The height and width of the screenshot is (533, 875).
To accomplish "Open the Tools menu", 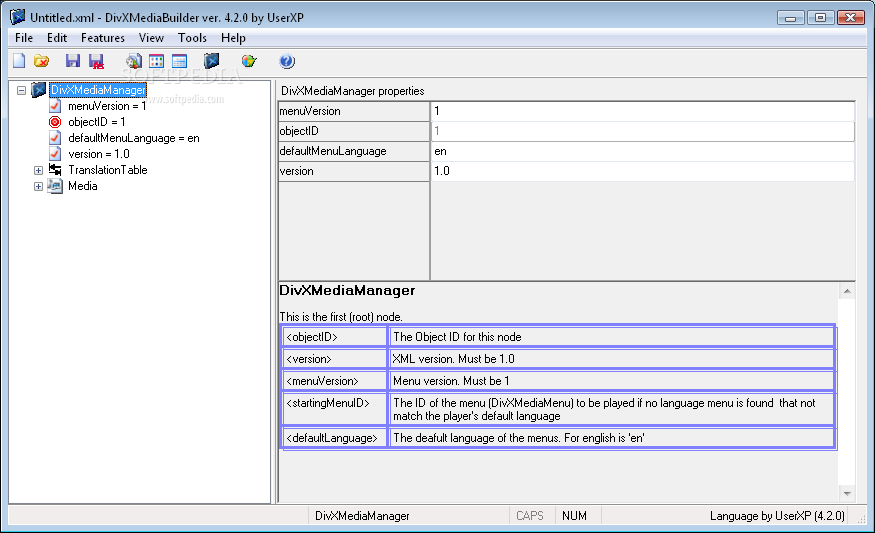I will pyautogui.click(x=193, y=38).
